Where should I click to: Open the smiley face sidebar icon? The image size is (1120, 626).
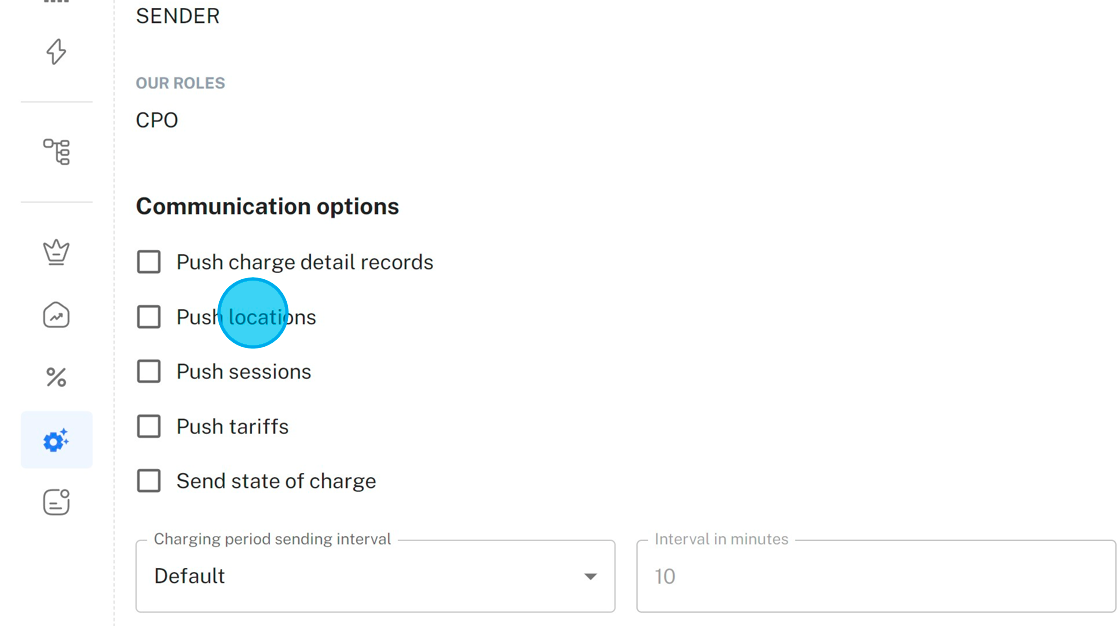point(56,502)
